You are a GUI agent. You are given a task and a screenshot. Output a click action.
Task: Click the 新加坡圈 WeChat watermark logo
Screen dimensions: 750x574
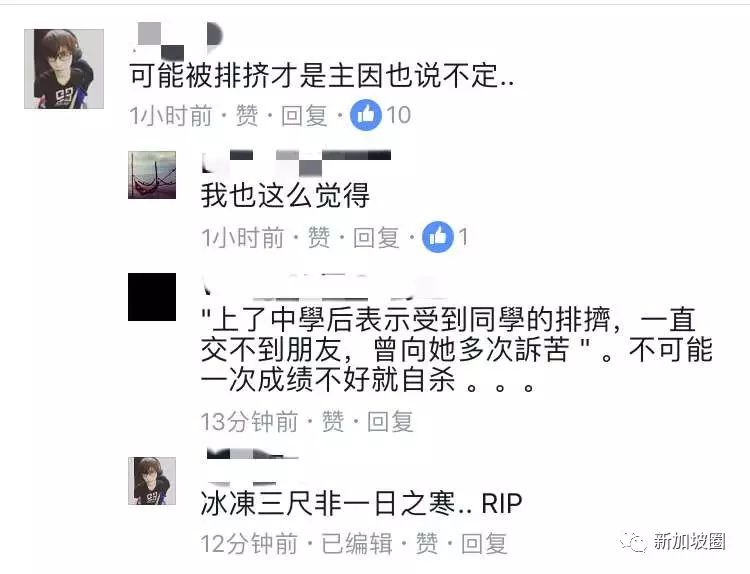[673, 541]
